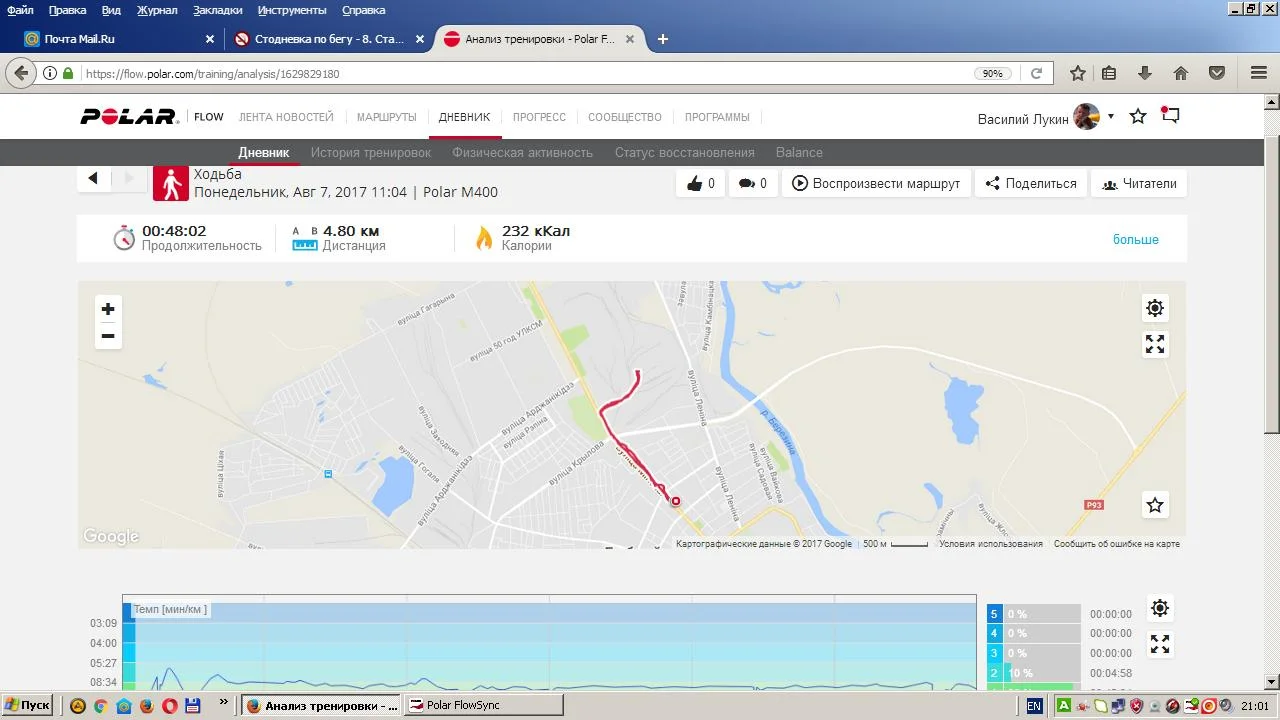
Task: Show bookmarks list in the Firefox toolbar
Action: (1109, 73)
